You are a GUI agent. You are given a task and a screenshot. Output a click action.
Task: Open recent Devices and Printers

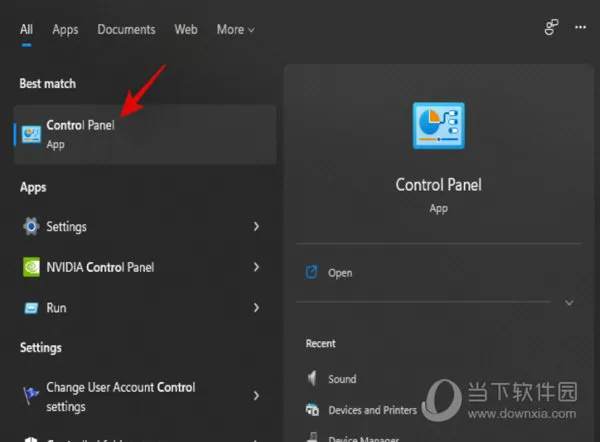(372, 410)
